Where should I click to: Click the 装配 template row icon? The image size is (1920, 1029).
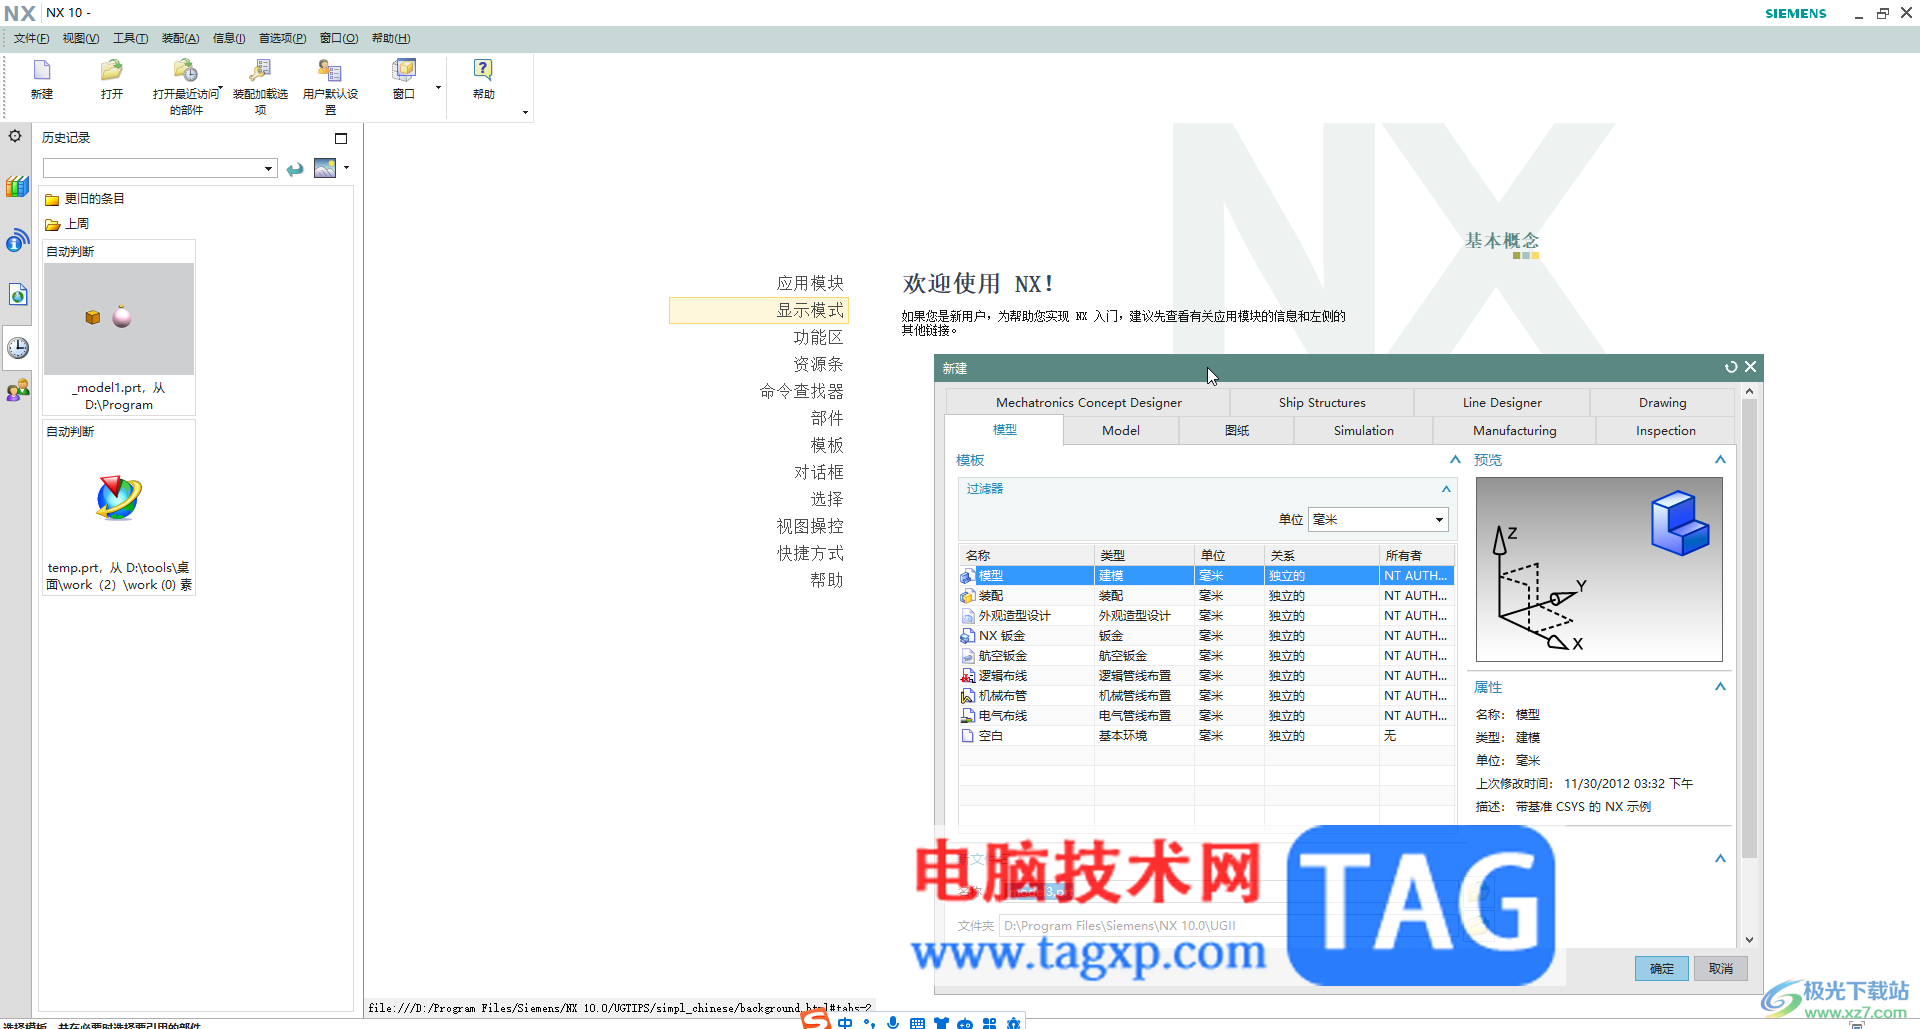(967, 596)
